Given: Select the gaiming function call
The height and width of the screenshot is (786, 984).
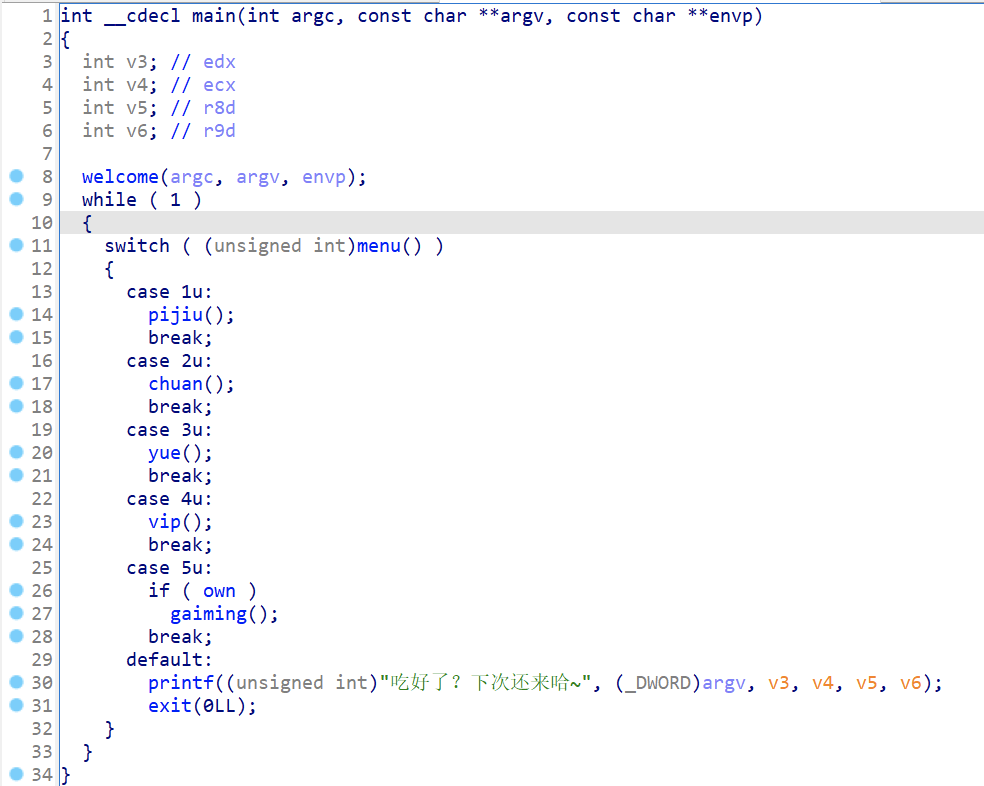Looking at the screenshot, I should (x=208, y=614).
